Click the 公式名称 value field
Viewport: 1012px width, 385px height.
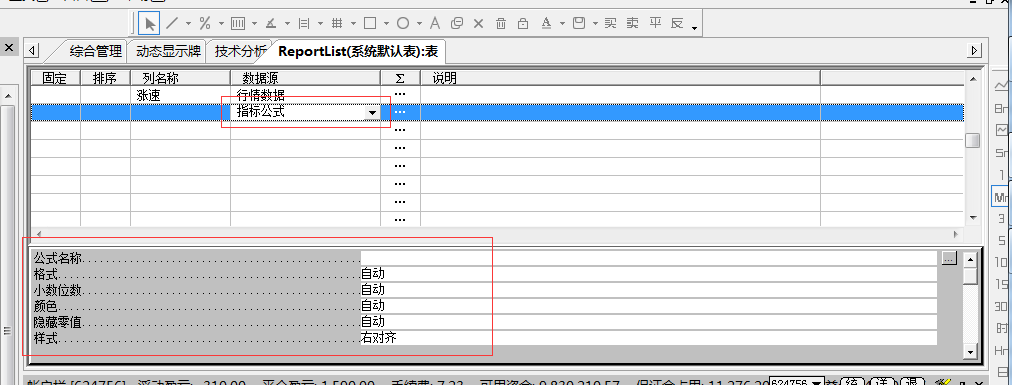click(x=648, y=258)
